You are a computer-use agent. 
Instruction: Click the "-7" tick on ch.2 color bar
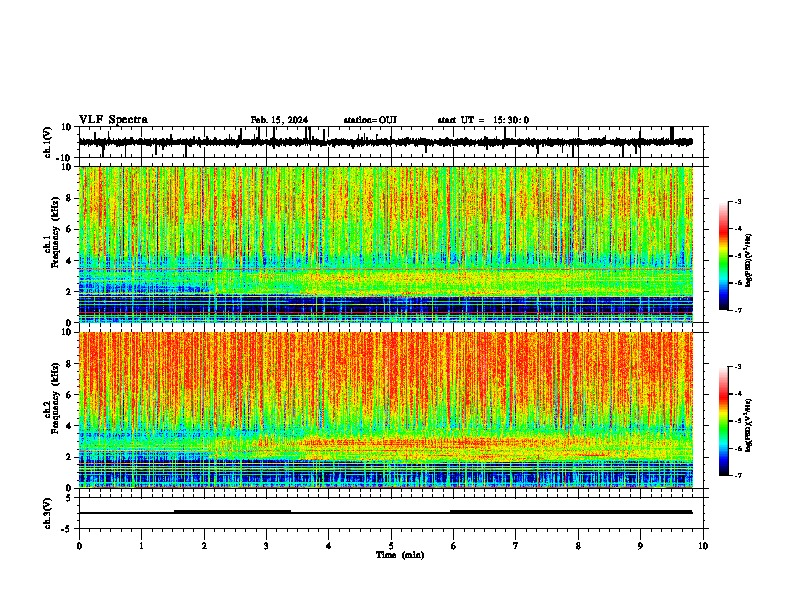pyautogui.click(x=738, y=475)
